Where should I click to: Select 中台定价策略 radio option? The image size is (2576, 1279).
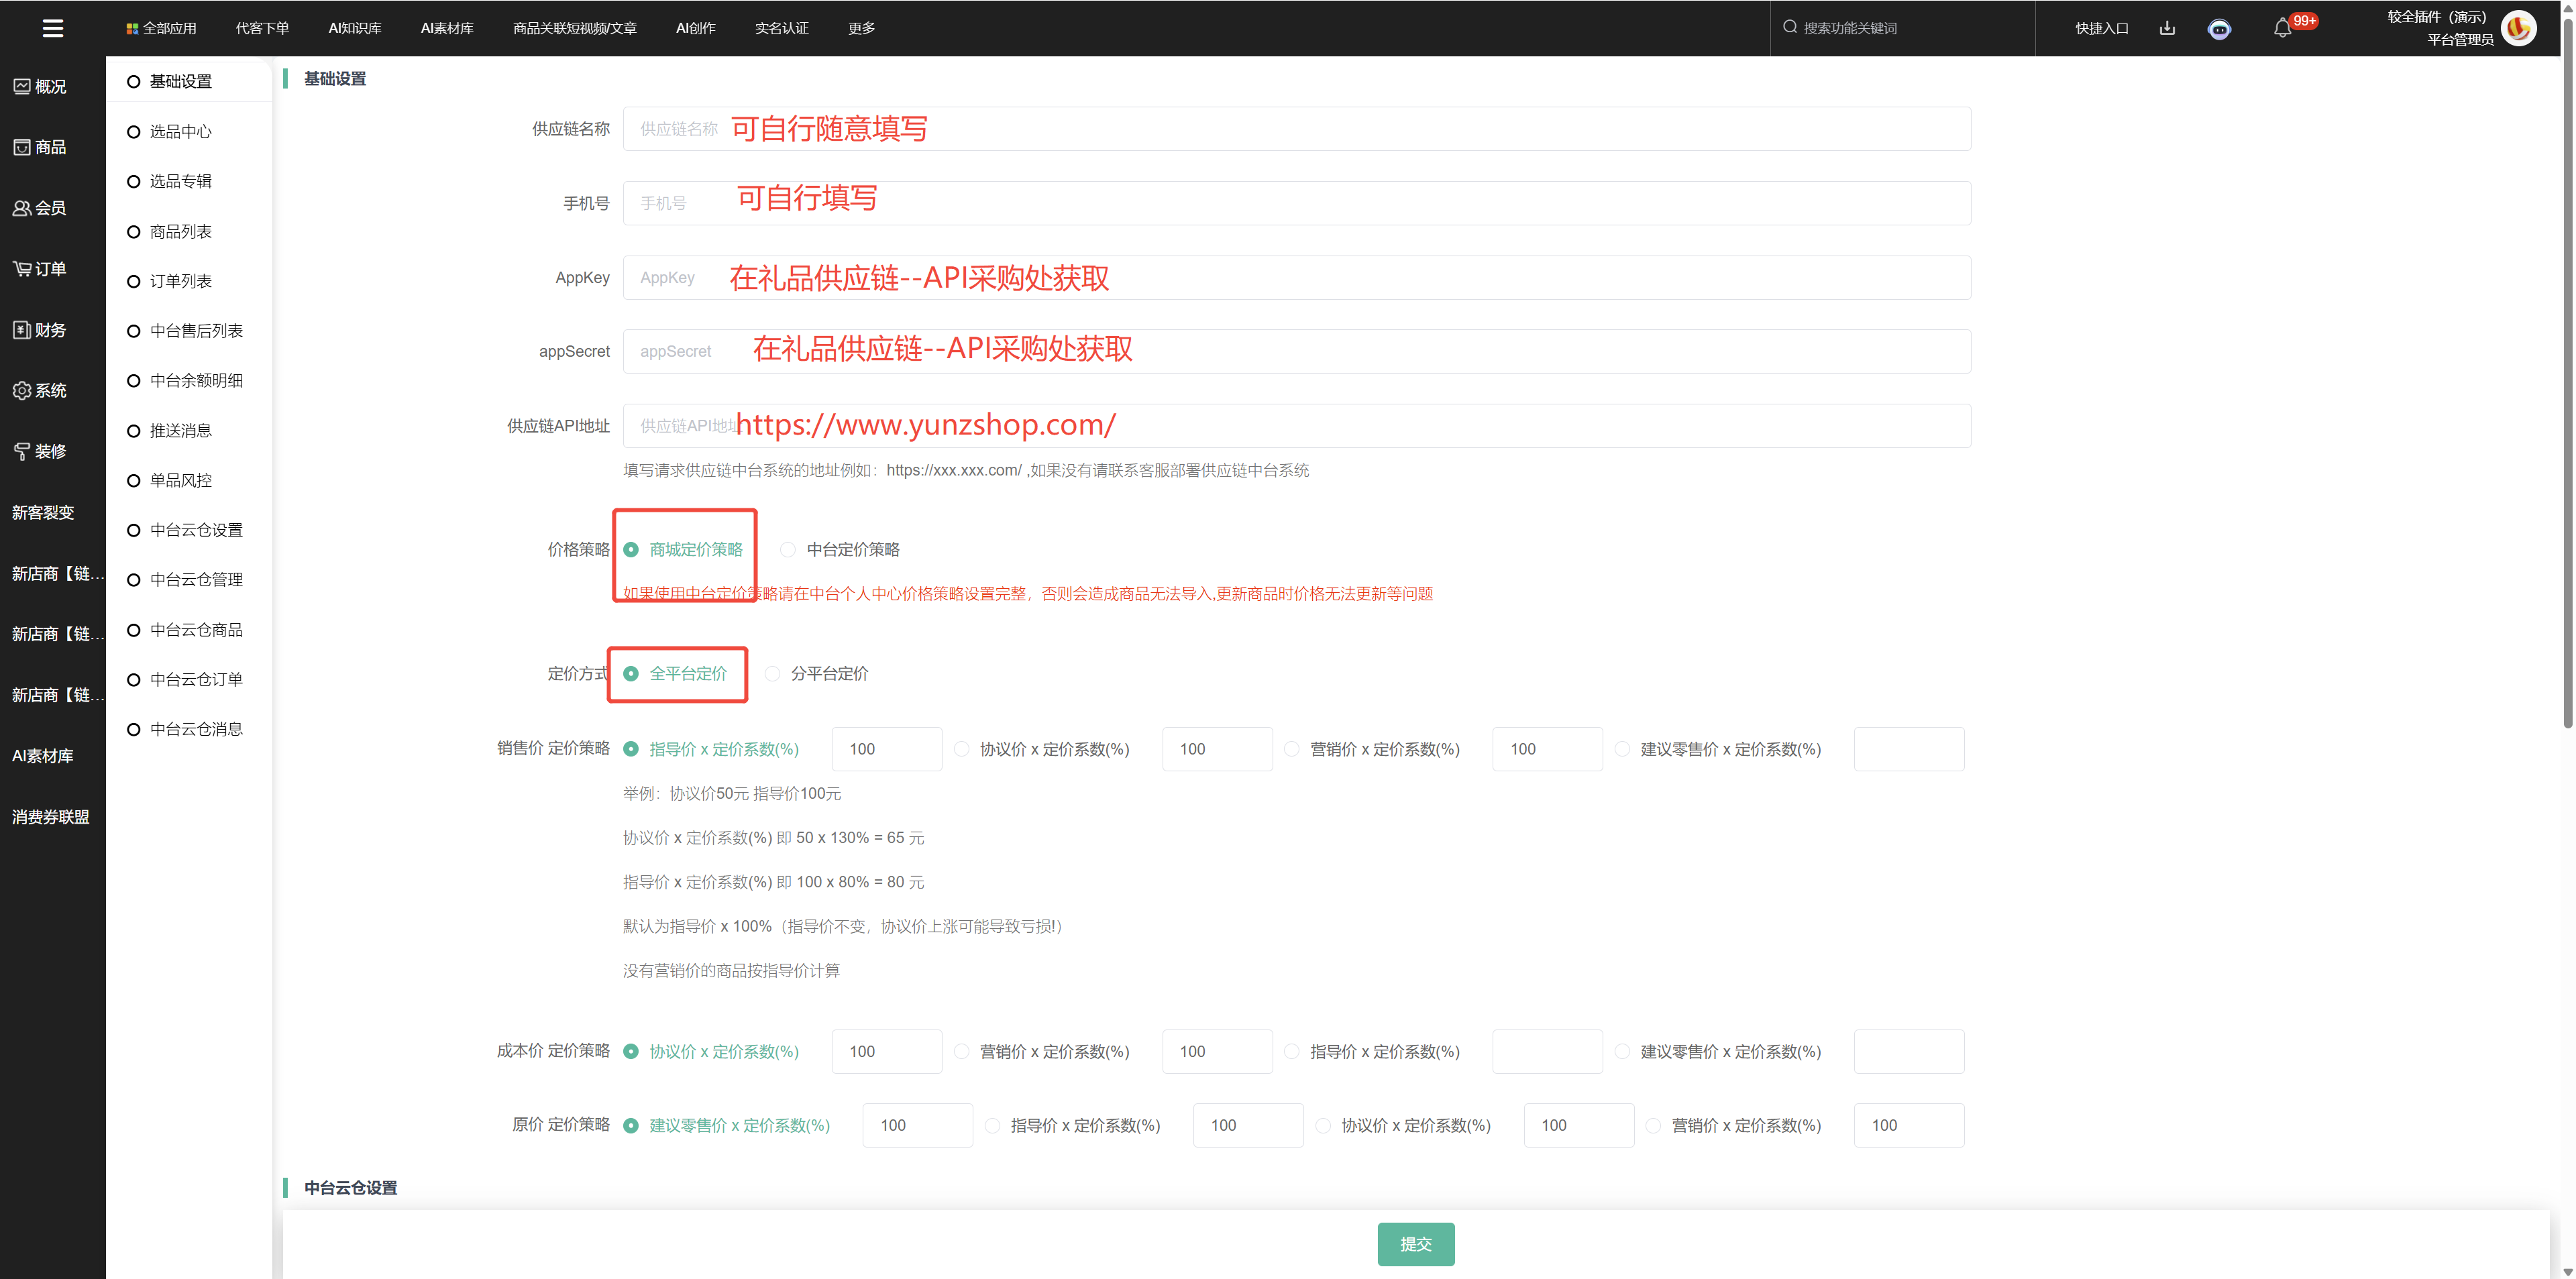(x=788, y=550)
